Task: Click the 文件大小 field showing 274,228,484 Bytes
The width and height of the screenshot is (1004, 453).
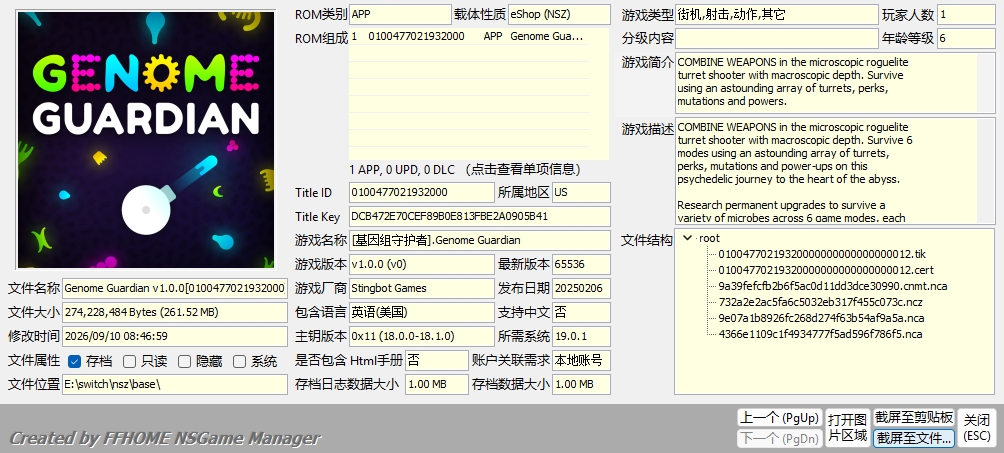Action: (x=175, y=313)
